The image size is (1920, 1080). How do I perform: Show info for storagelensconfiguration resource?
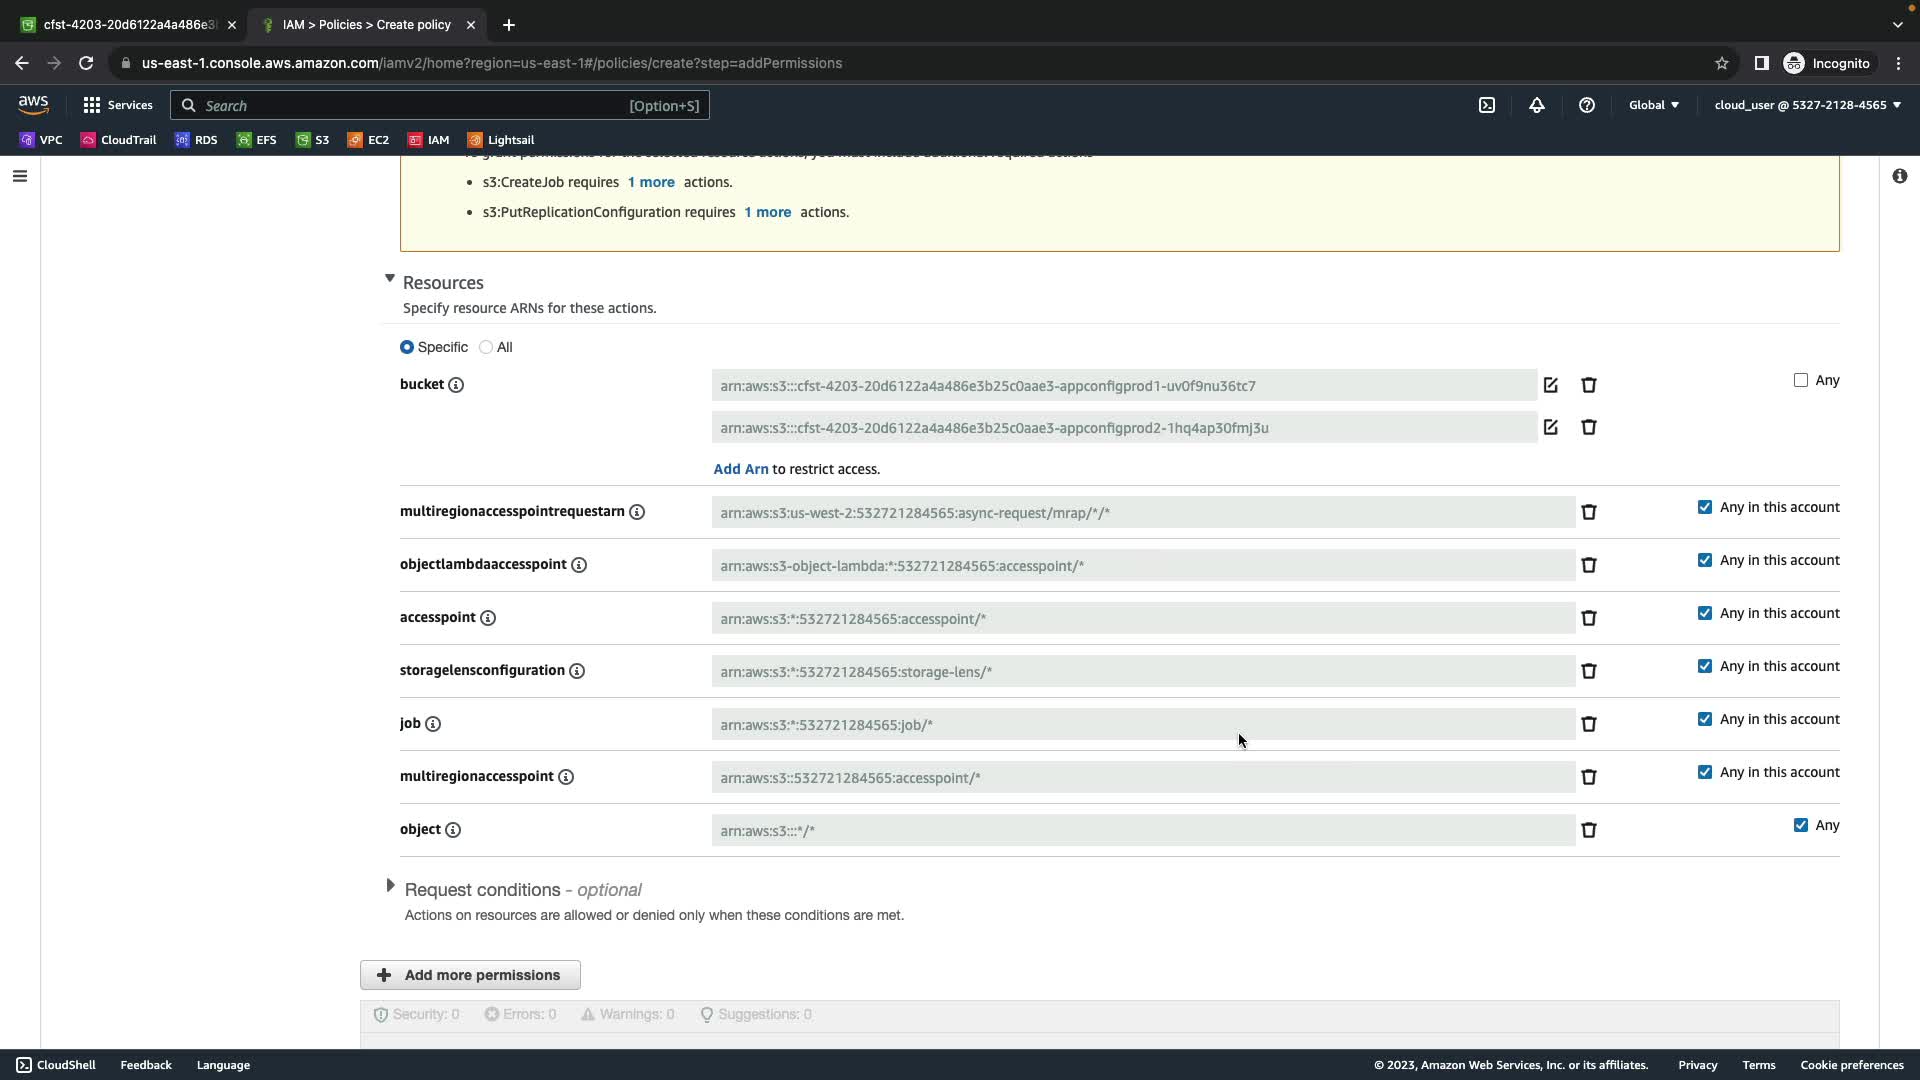pyautogui.click(x=577, y=671)
